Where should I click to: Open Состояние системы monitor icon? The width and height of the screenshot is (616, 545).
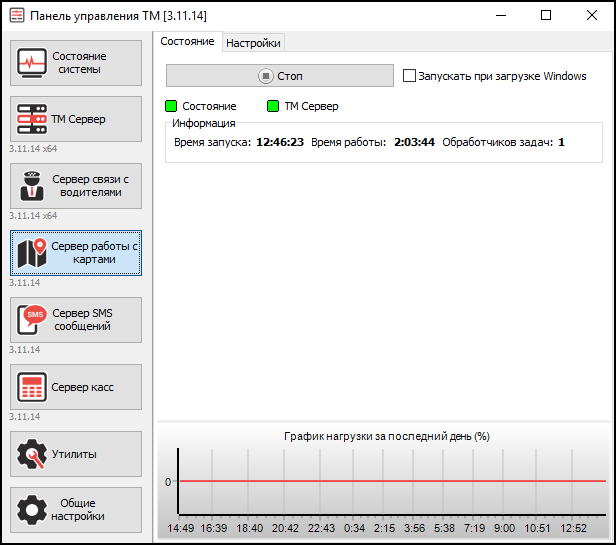point(32,63)
